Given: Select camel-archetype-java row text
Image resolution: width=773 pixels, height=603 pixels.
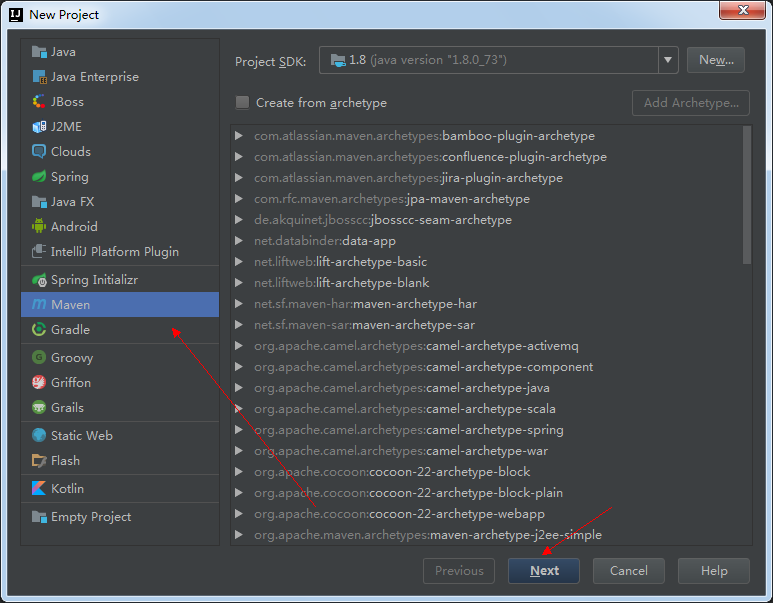Looking at the screenshot, I should (x=402, y=388).
